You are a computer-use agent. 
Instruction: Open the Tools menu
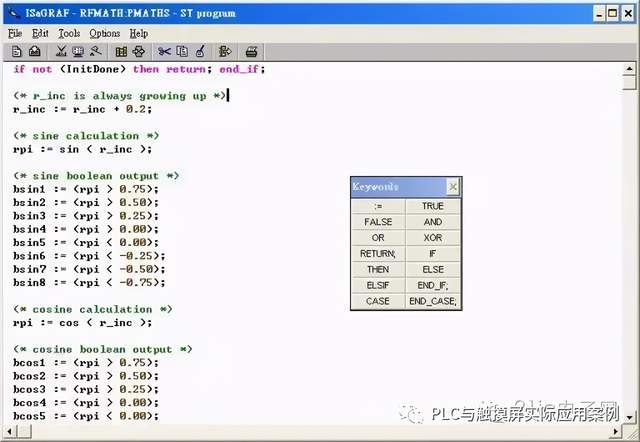[69, 33]
